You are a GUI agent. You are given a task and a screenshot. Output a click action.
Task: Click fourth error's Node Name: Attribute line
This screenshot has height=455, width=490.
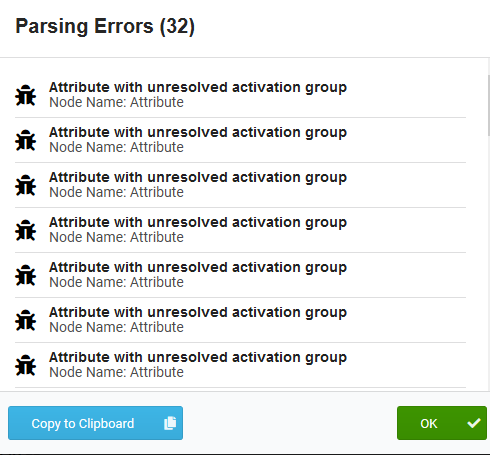pos(116,237)
